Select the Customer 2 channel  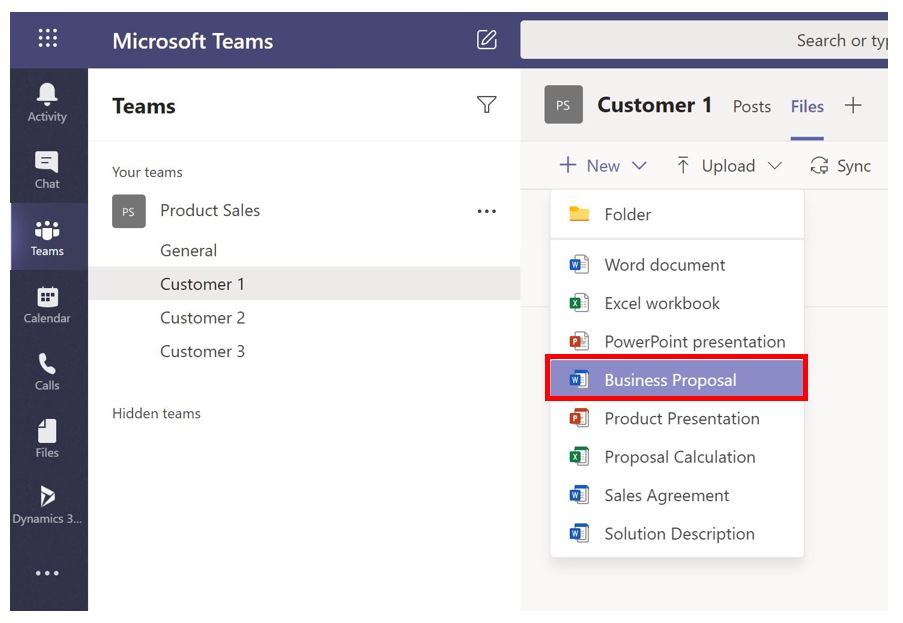pyautogui.click(x=203, y=318)
